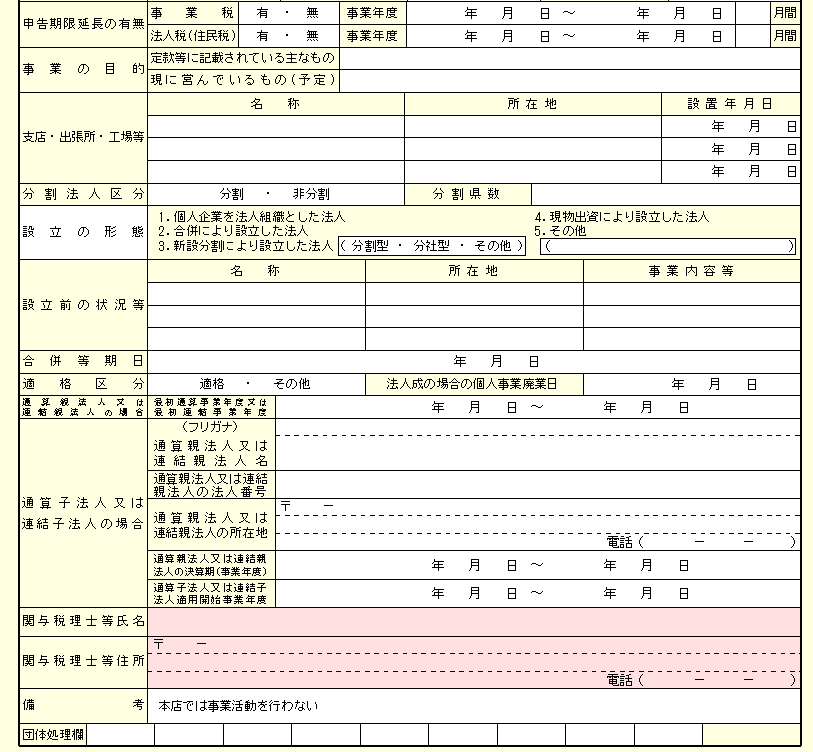
Task: Click the postal code line of 通算親法人又は連結親法人の所在地
Action: [x=538, y=507]
